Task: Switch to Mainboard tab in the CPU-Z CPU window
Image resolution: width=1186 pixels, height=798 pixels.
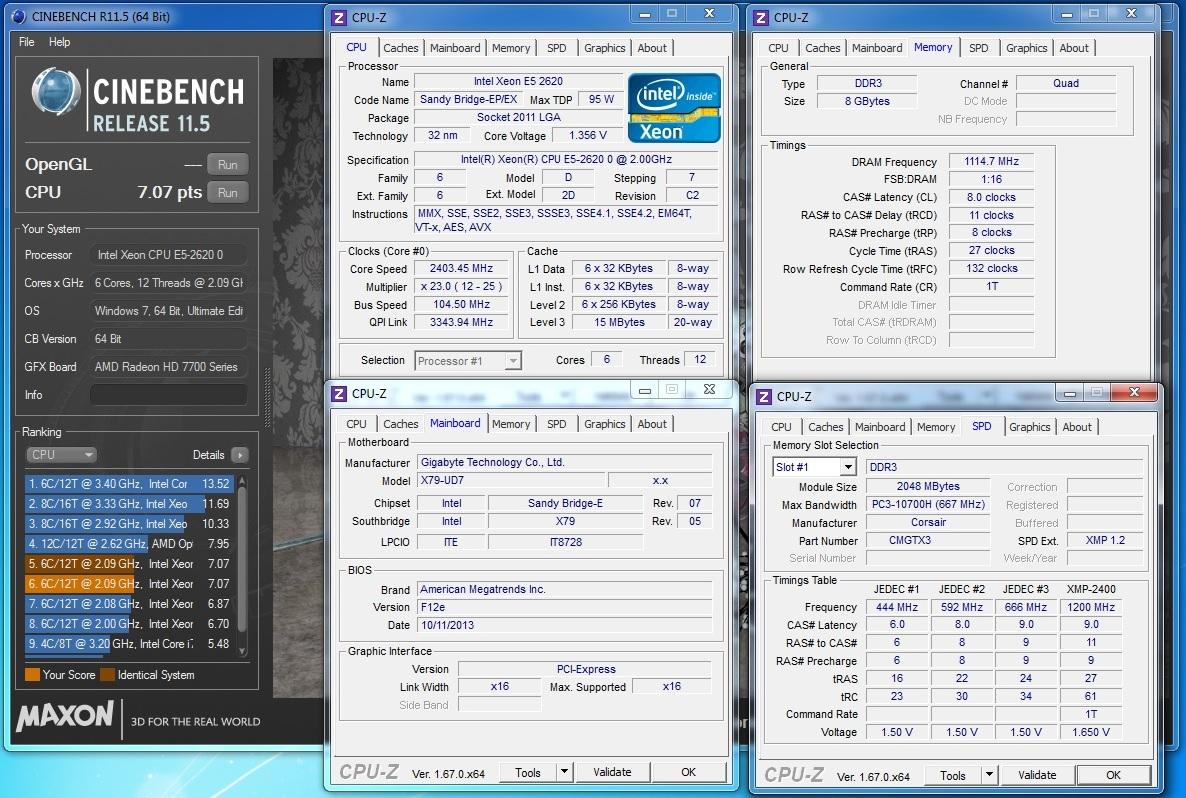Action: pyautogui.click(x=455, y=48)
